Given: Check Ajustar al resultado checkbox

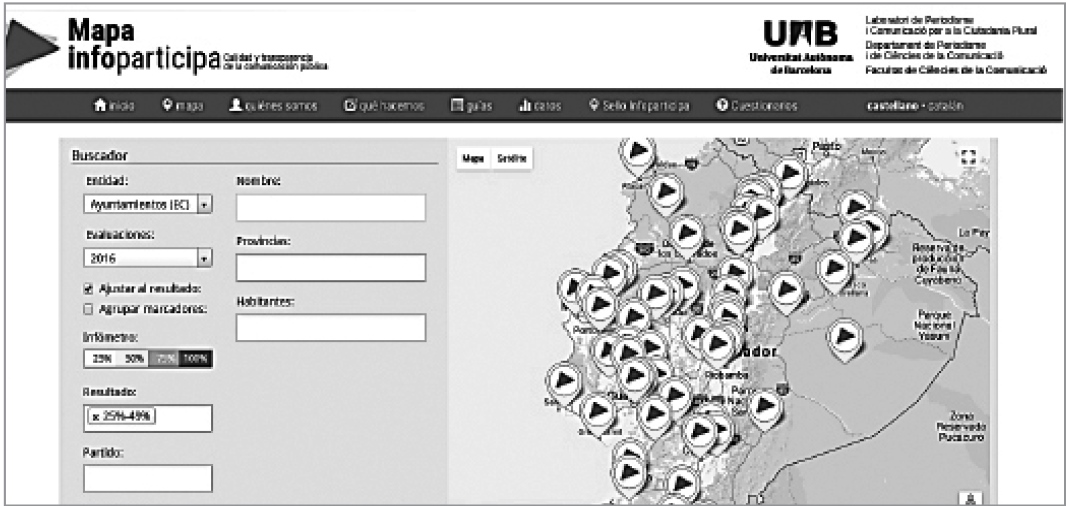Looking at the screenshot, I should [88, 289].
